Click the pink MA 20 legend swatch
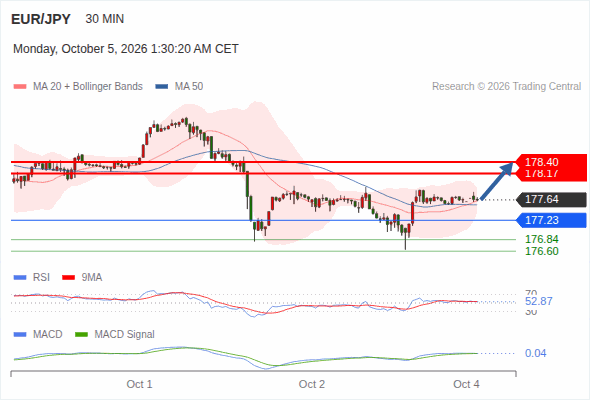This screenshot has width=590, height=400. pyautogui.click(x=20, y=87)
